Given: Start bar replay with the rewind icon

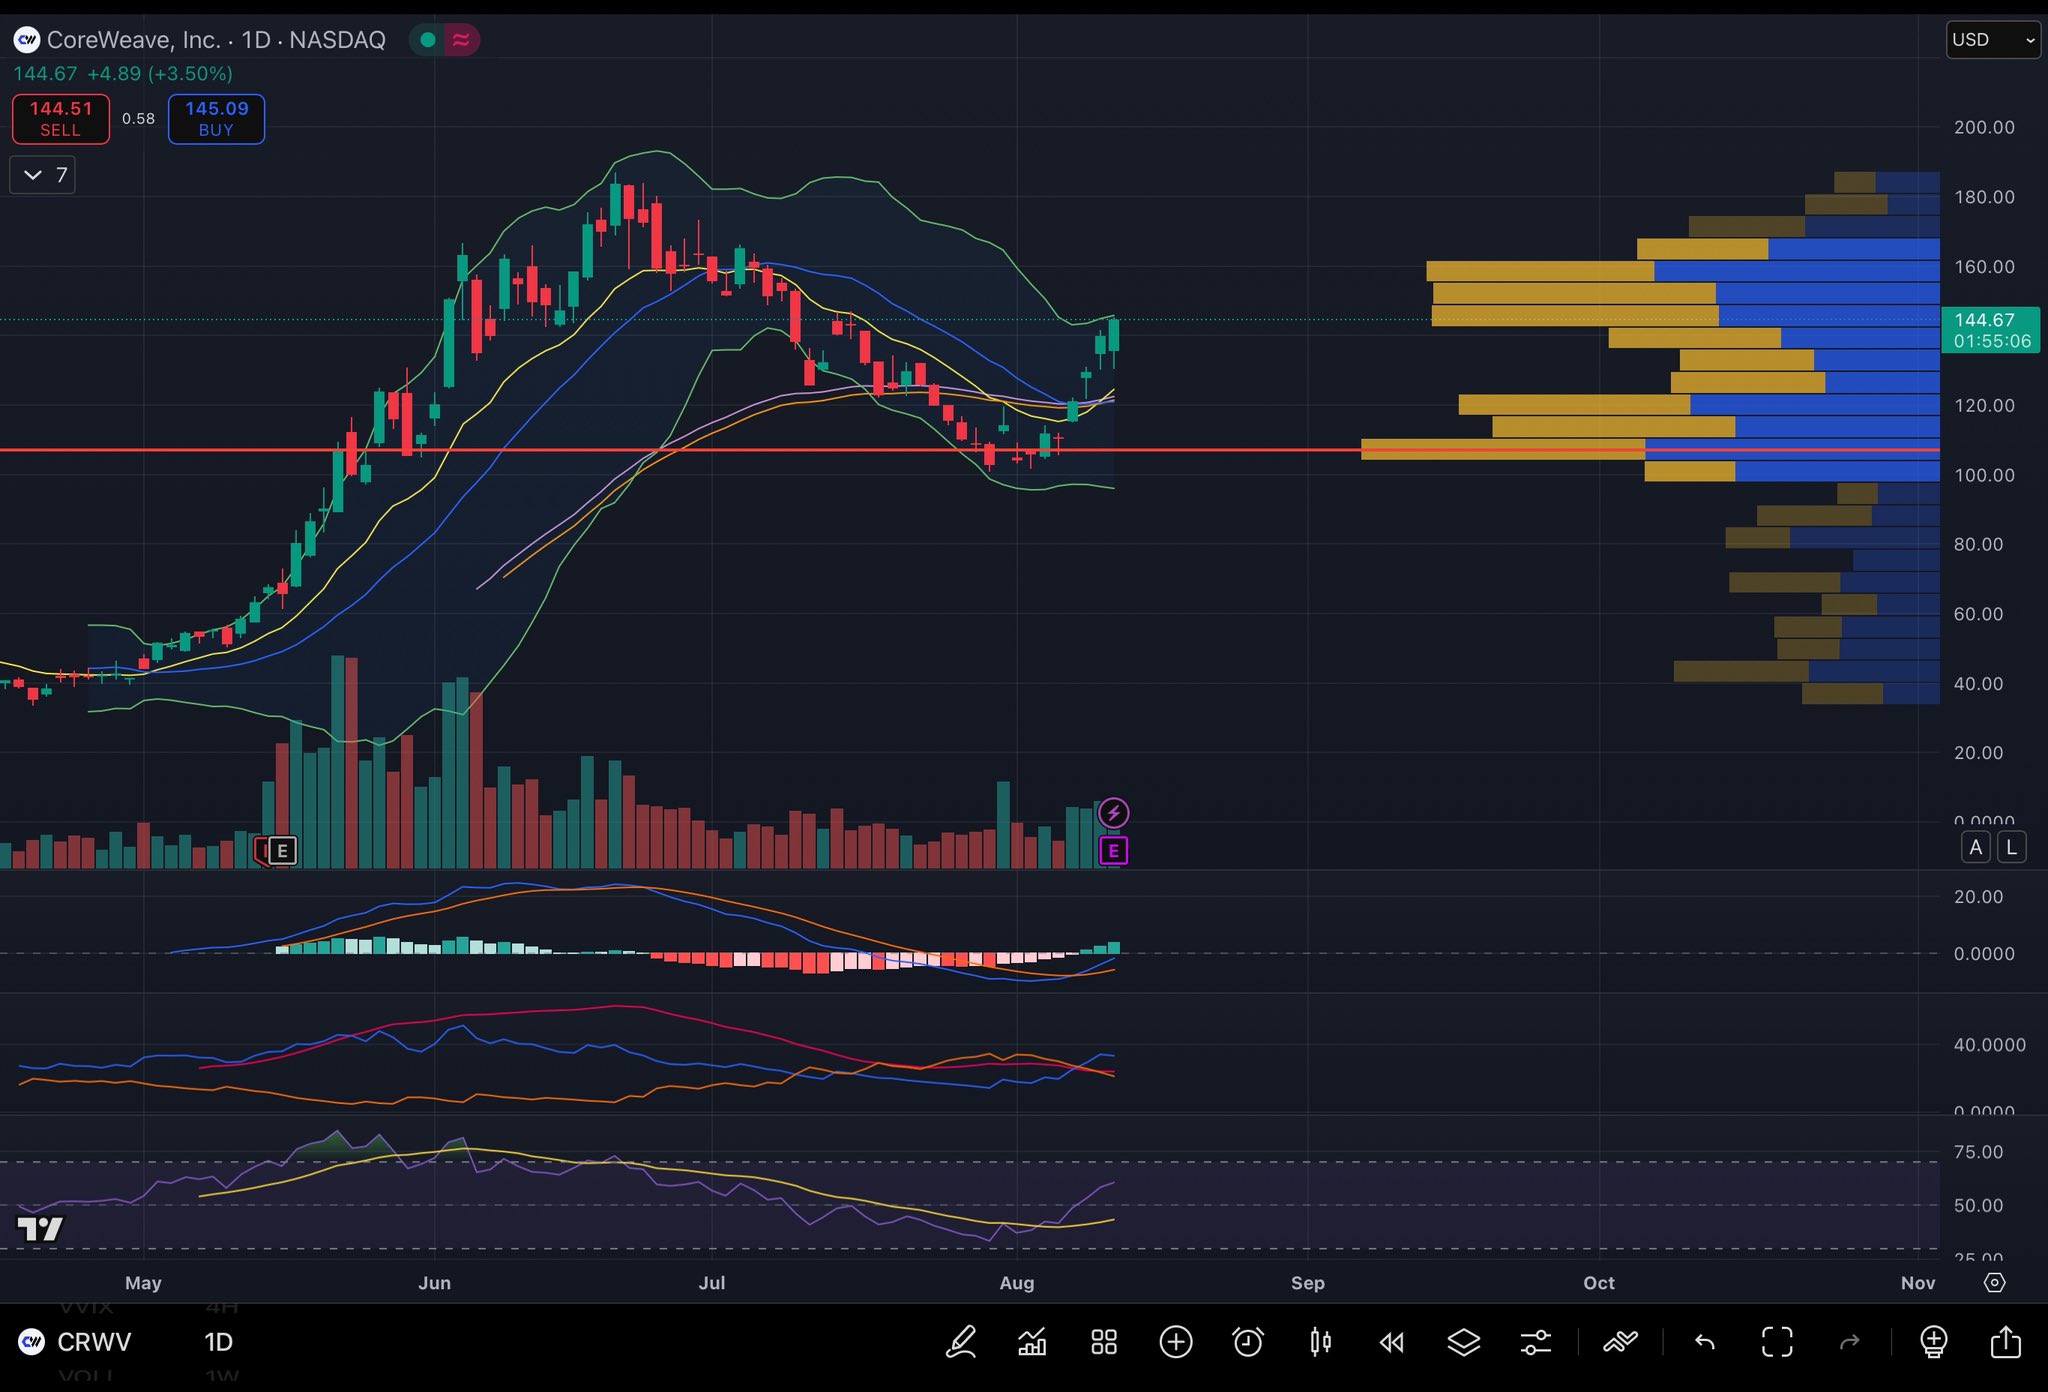Looking at the screenshot, I should [1392, 1341].
